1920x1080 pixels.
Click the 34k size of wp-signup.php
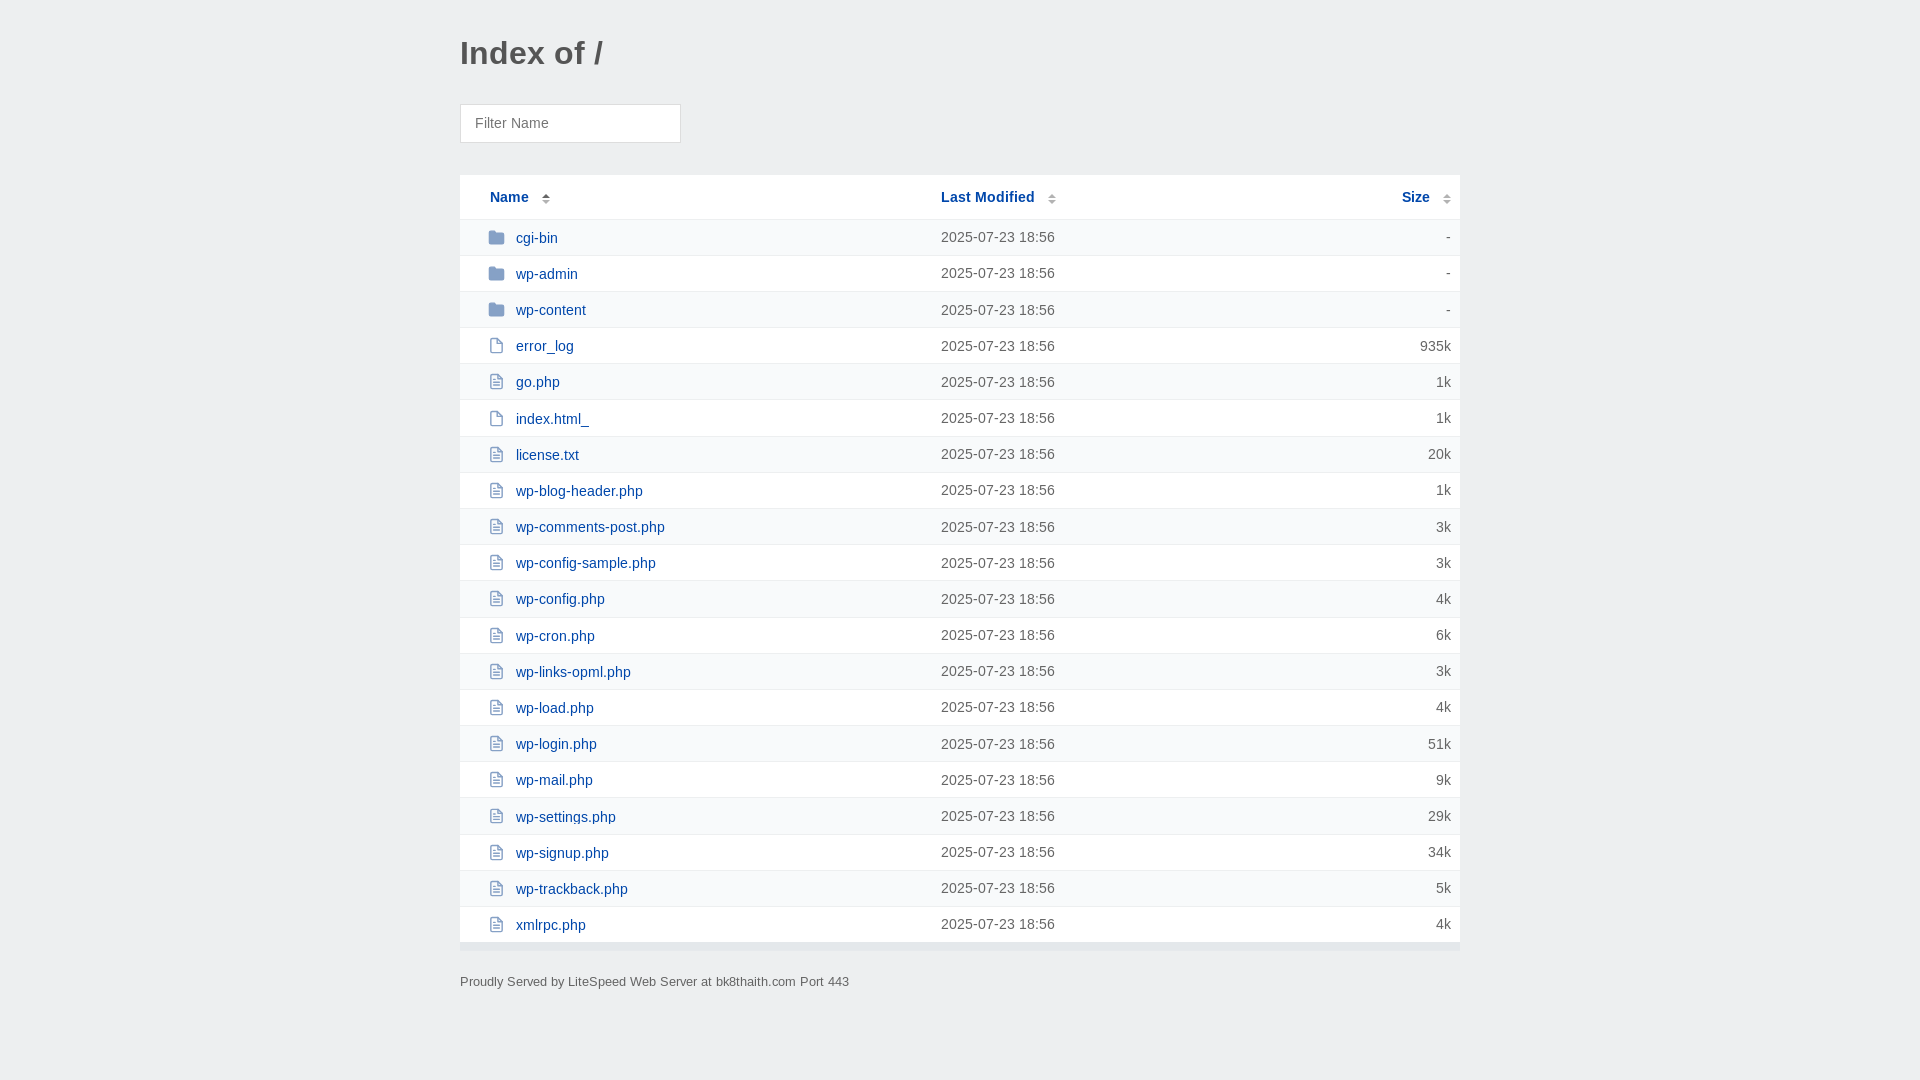coord(1439,852)
